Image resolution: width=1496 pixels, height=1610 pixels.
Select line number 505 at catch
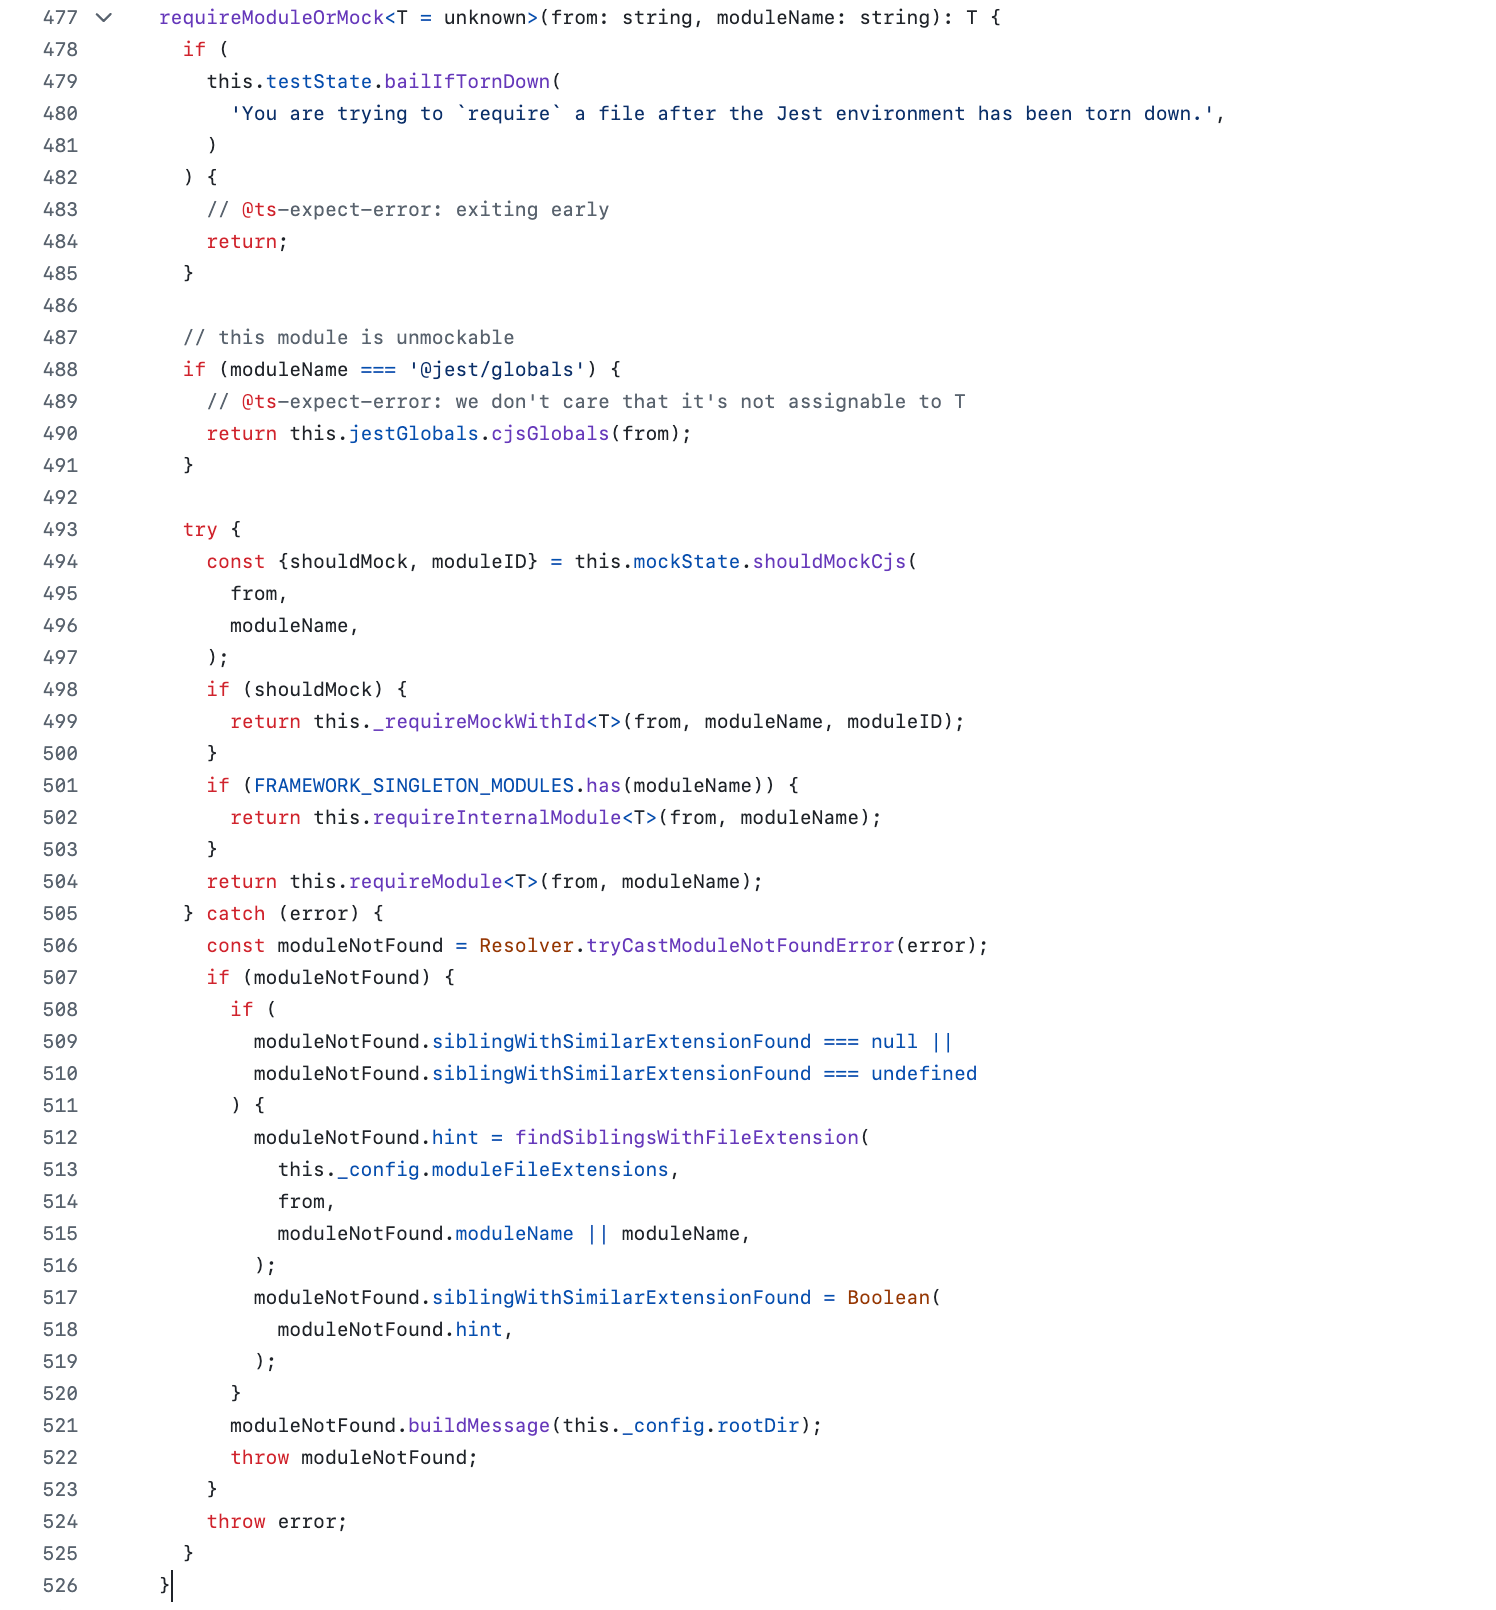(60, 913)
